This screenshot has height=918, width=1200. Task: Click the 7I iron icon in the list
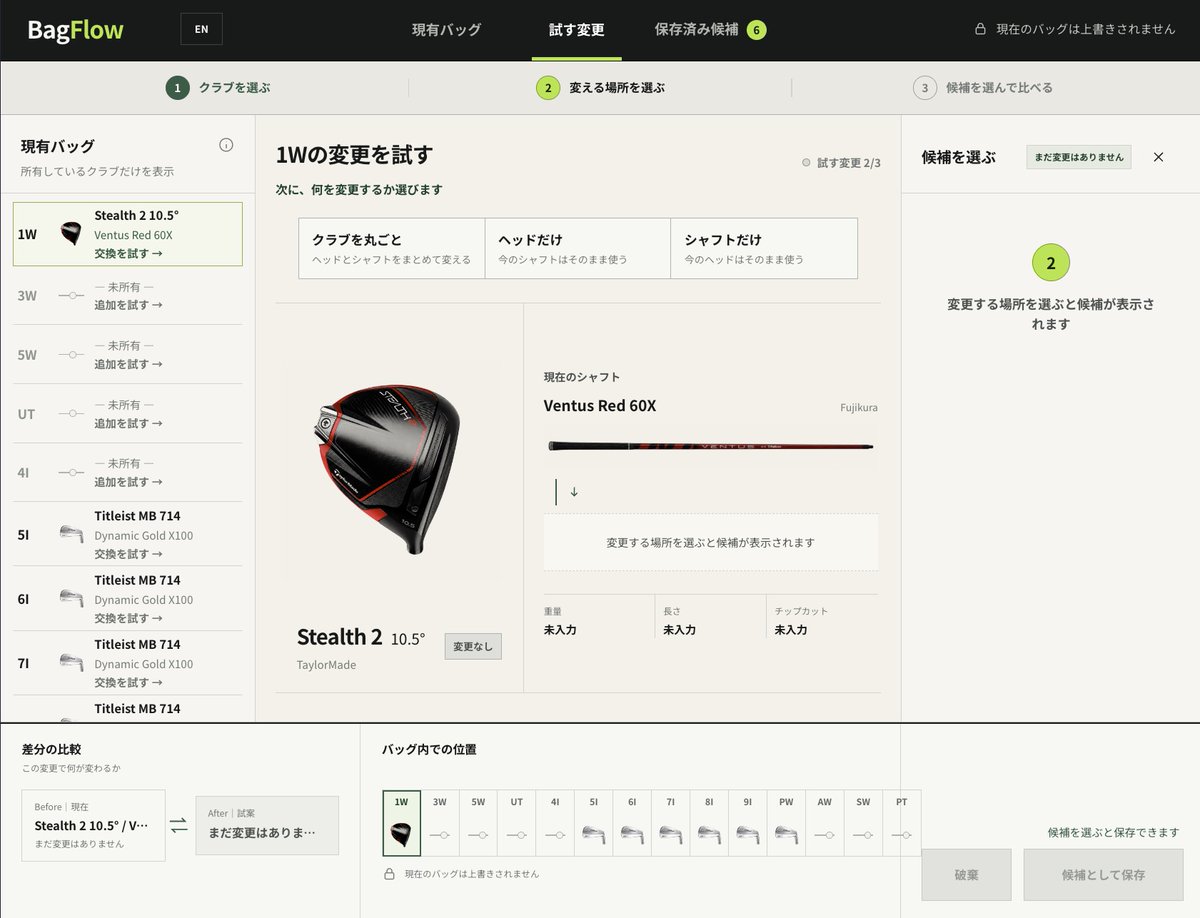point(71,663)
